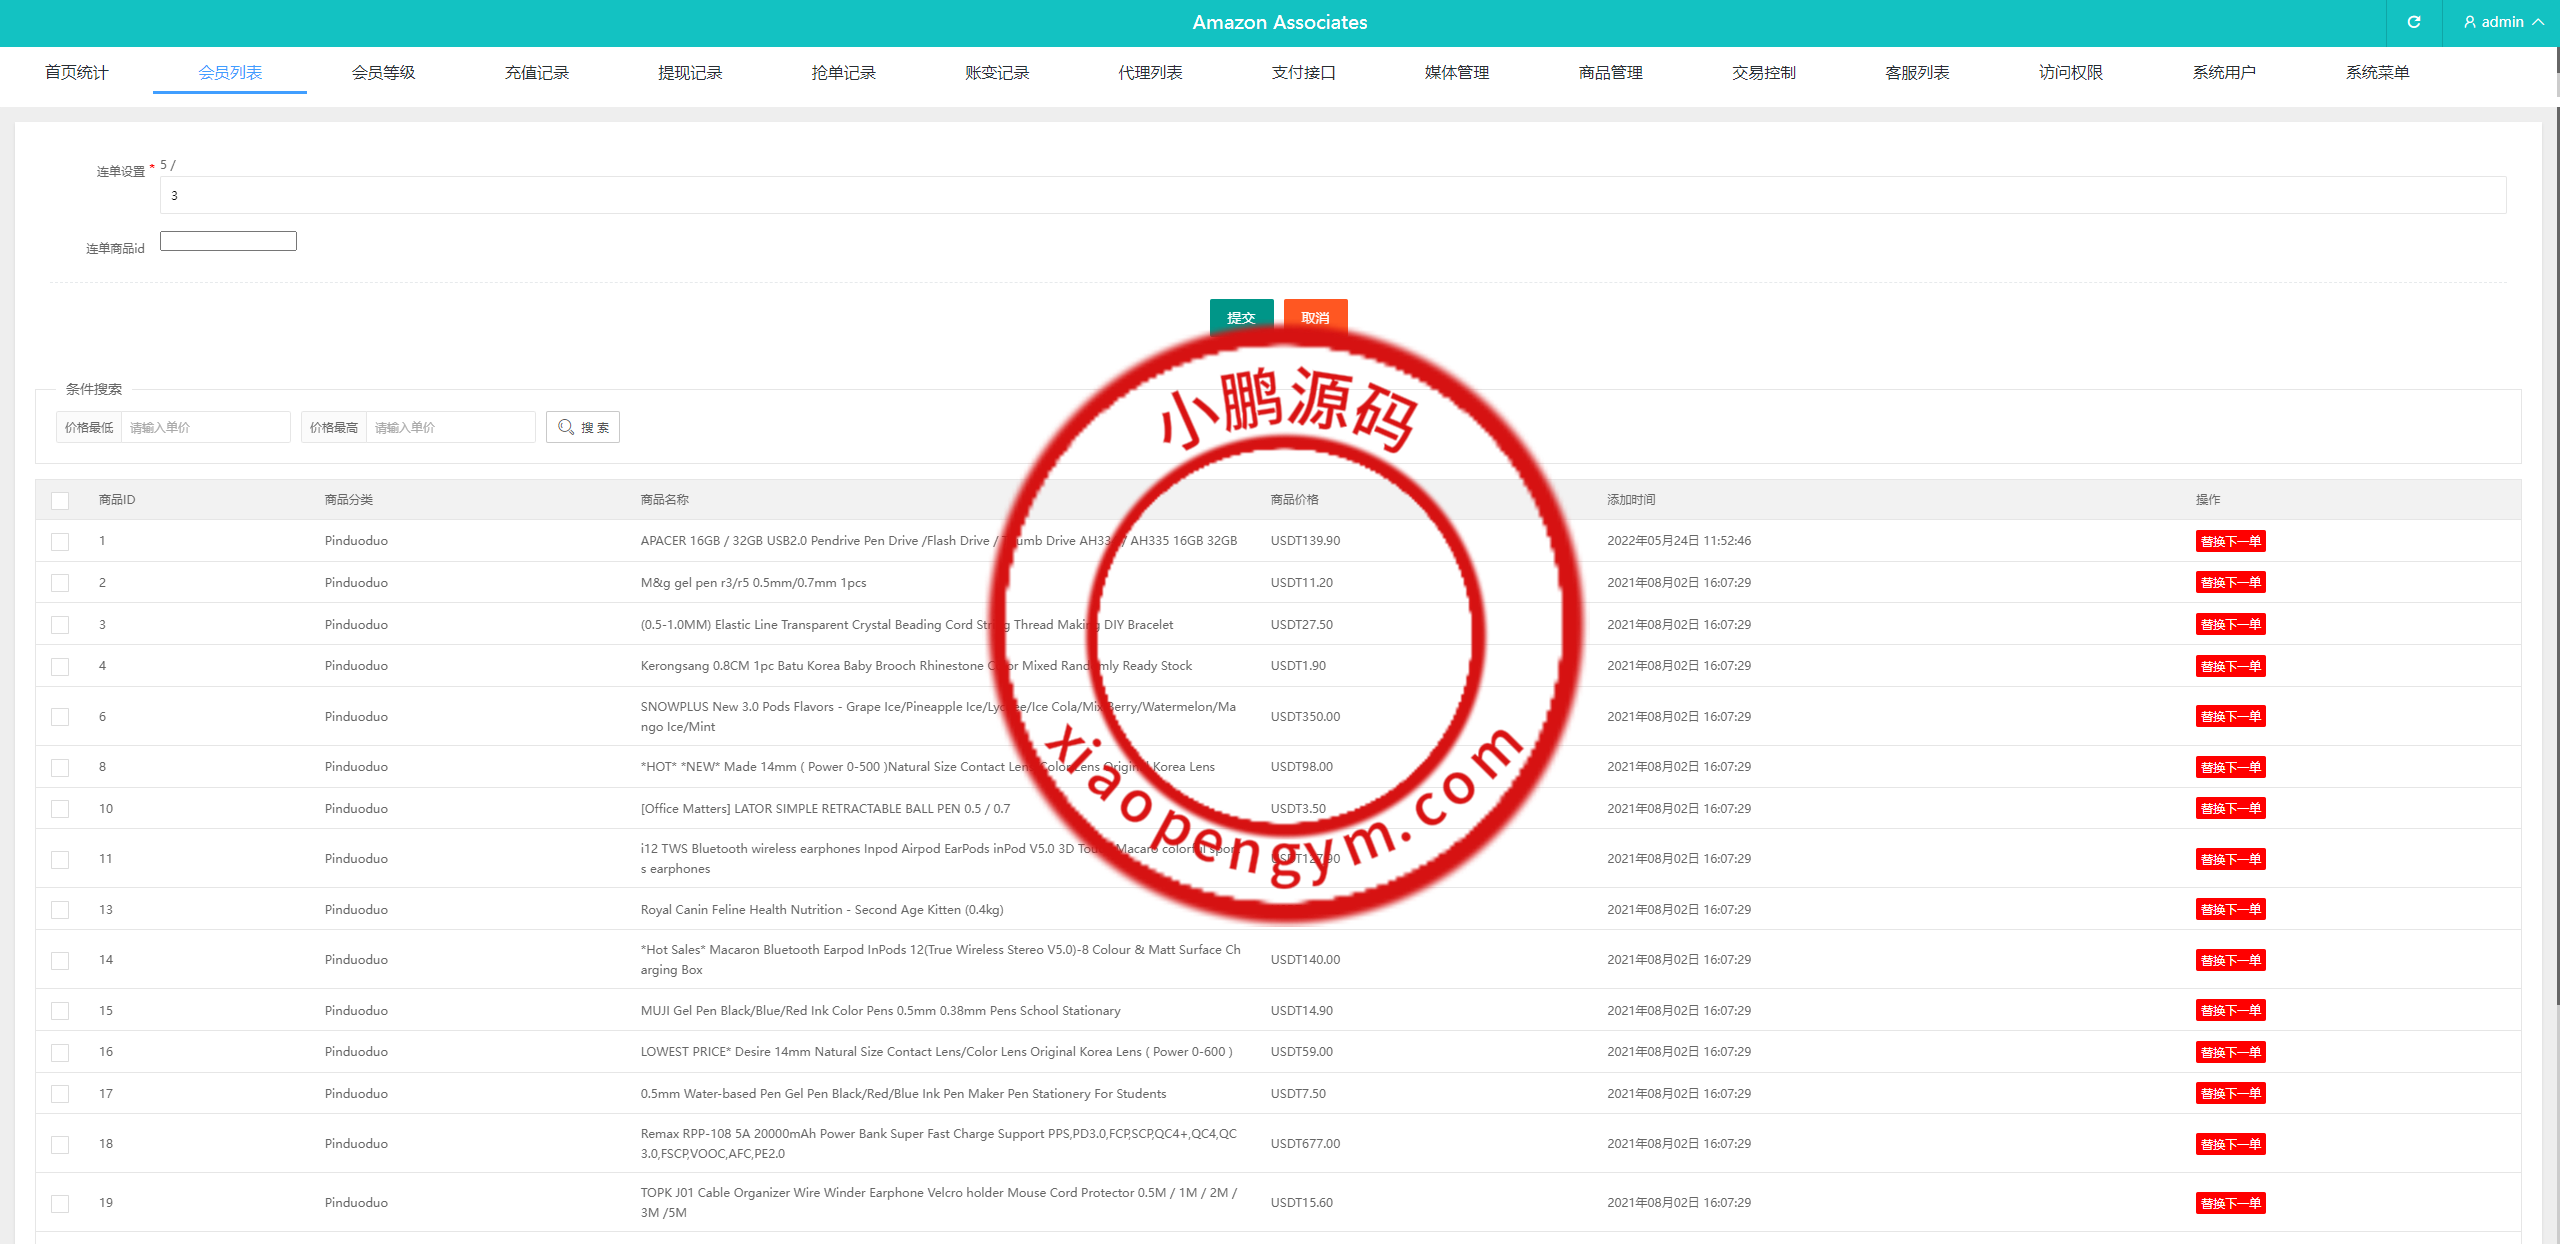The image size is (2560, 1244).
Task: Click the 连单商品id input box
Action: click(x=228, y=241)
